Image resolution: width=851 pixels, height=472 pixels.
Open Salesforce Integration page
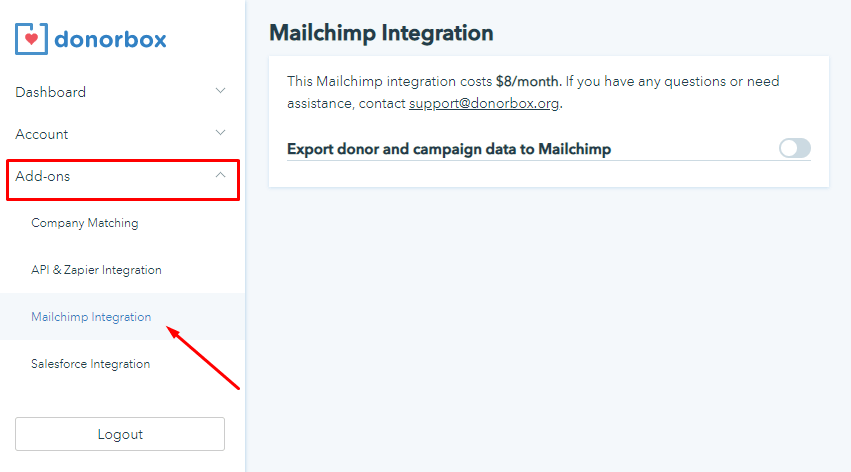tap(91, 364)
